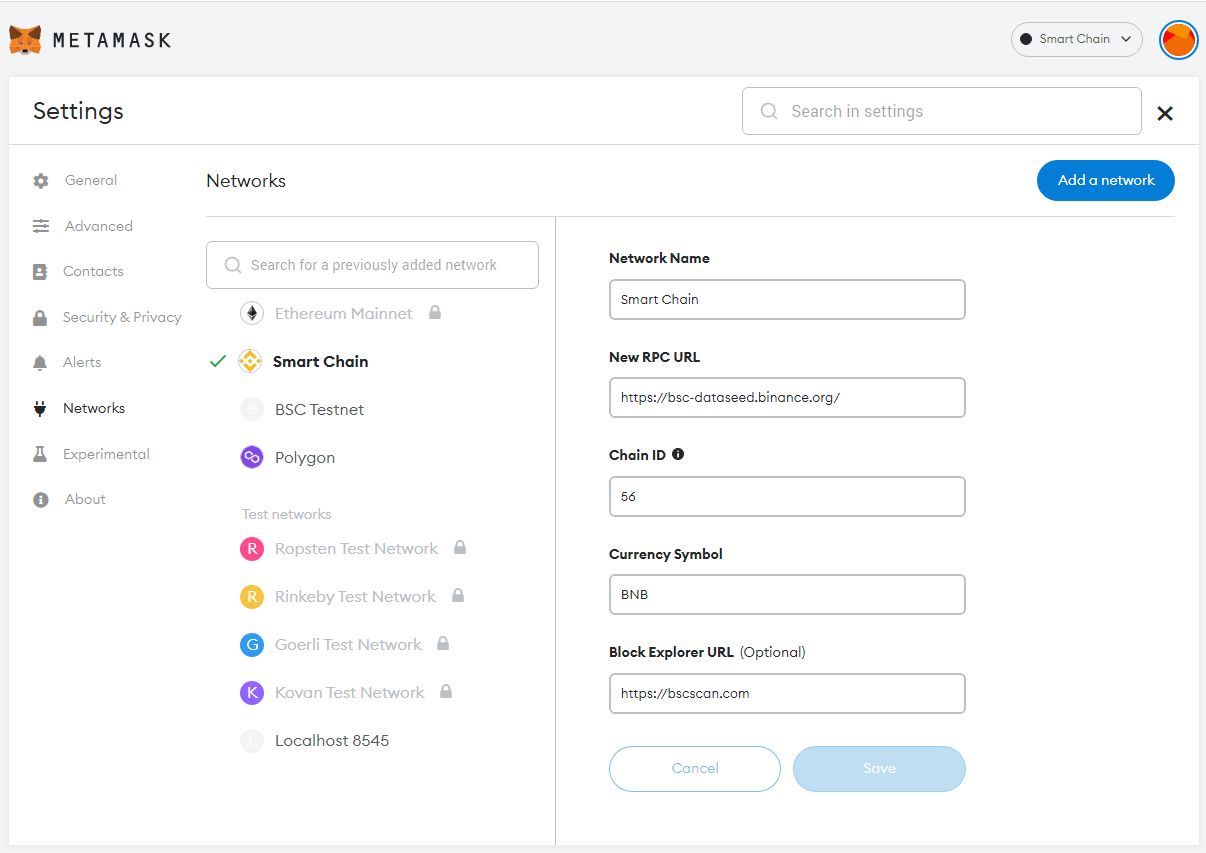Click the Smart Chain BNB logo icon
Image resolution: width=1206 pixels, height=853 pixels.
pyautogui.click(x=250, y=361)
